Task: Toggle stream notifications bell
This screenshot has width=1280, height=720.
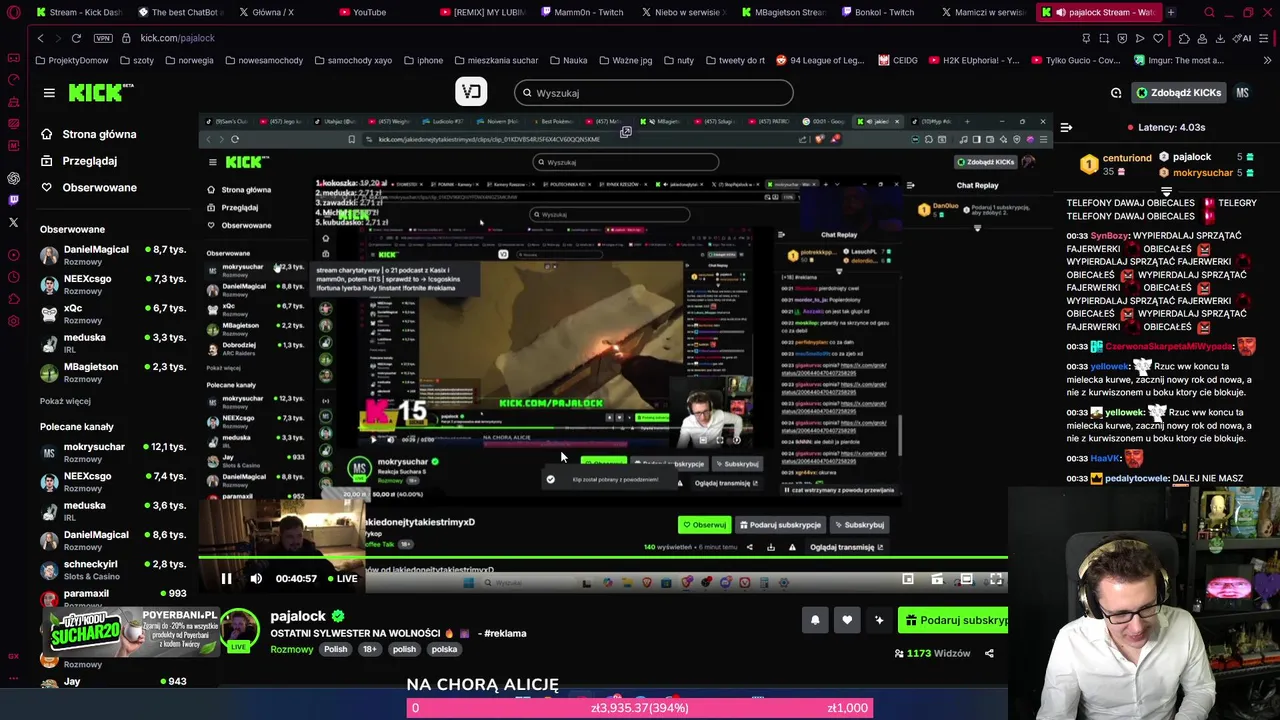Action: [x=815, y=620]
